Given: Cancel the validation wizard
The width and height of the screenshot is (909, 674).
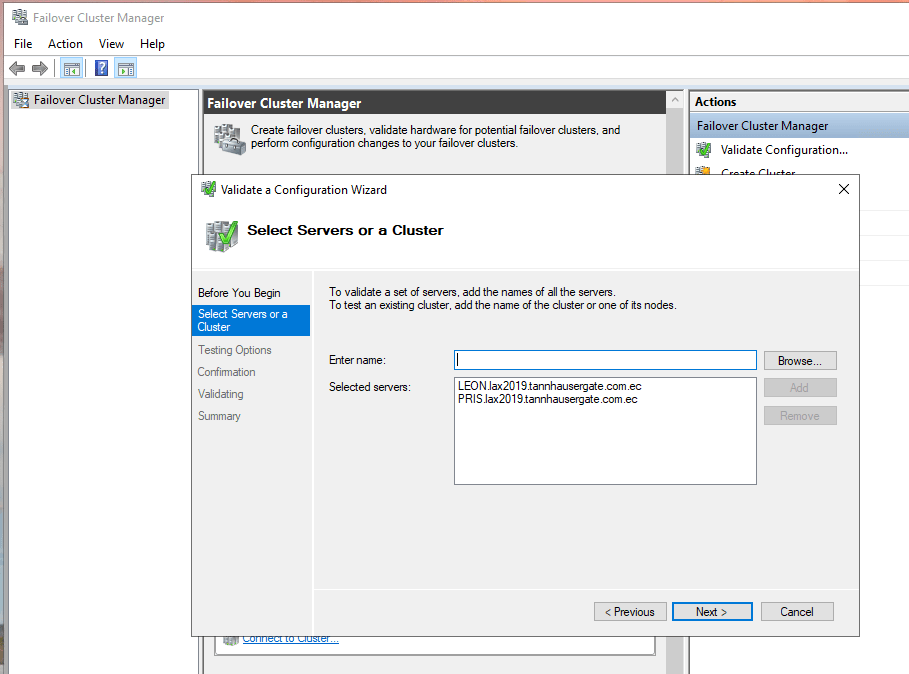Looking at the screenshot, I should (797, 612).
